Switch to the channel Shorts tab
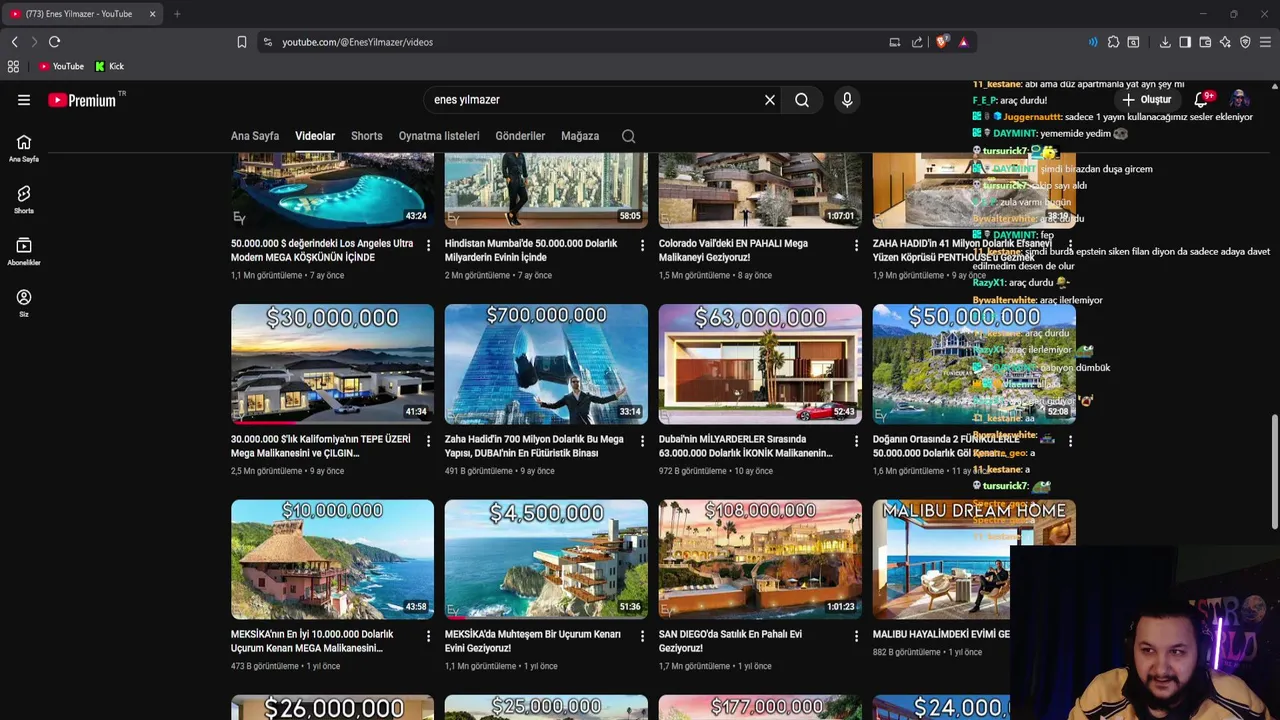This screenshot has width=1280, height=720. 366,136
